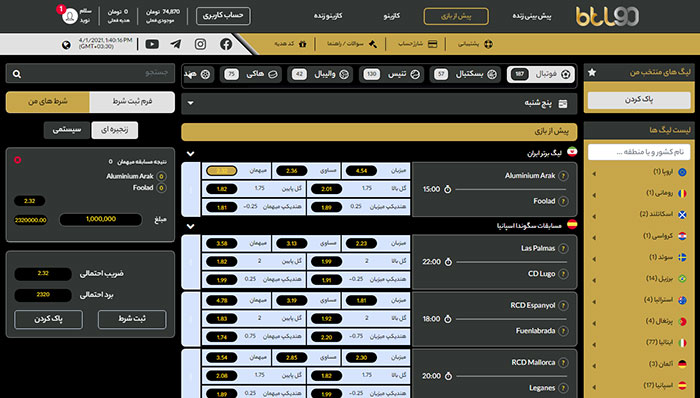700x398 pixels.
Task: Click the question icon next to Las Palmas
Action: coord(563,249)
